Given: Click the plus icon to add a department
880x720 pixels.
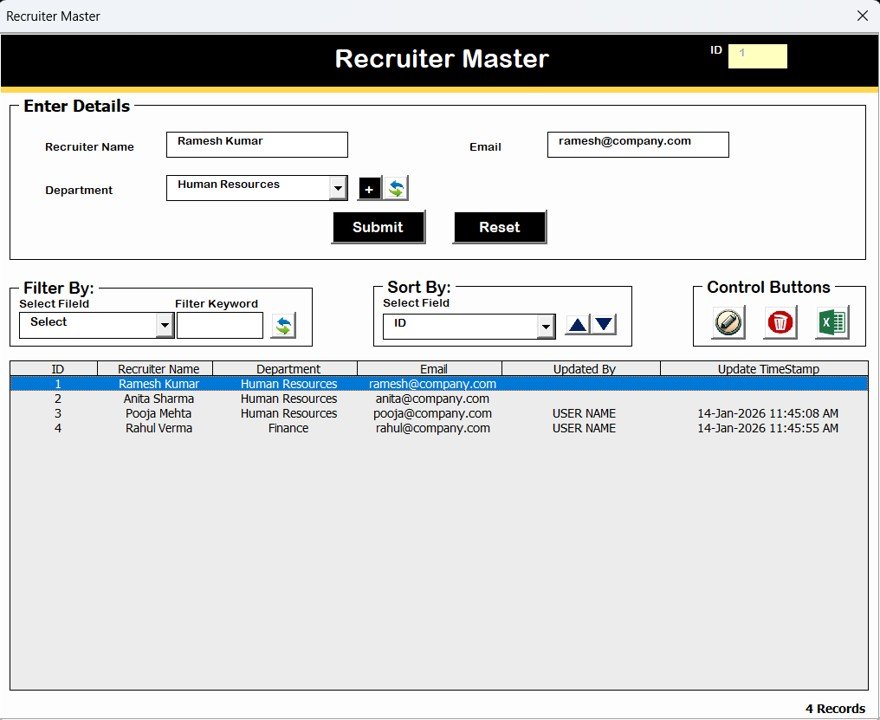Looking at the screenshot, I should (369, 188).
